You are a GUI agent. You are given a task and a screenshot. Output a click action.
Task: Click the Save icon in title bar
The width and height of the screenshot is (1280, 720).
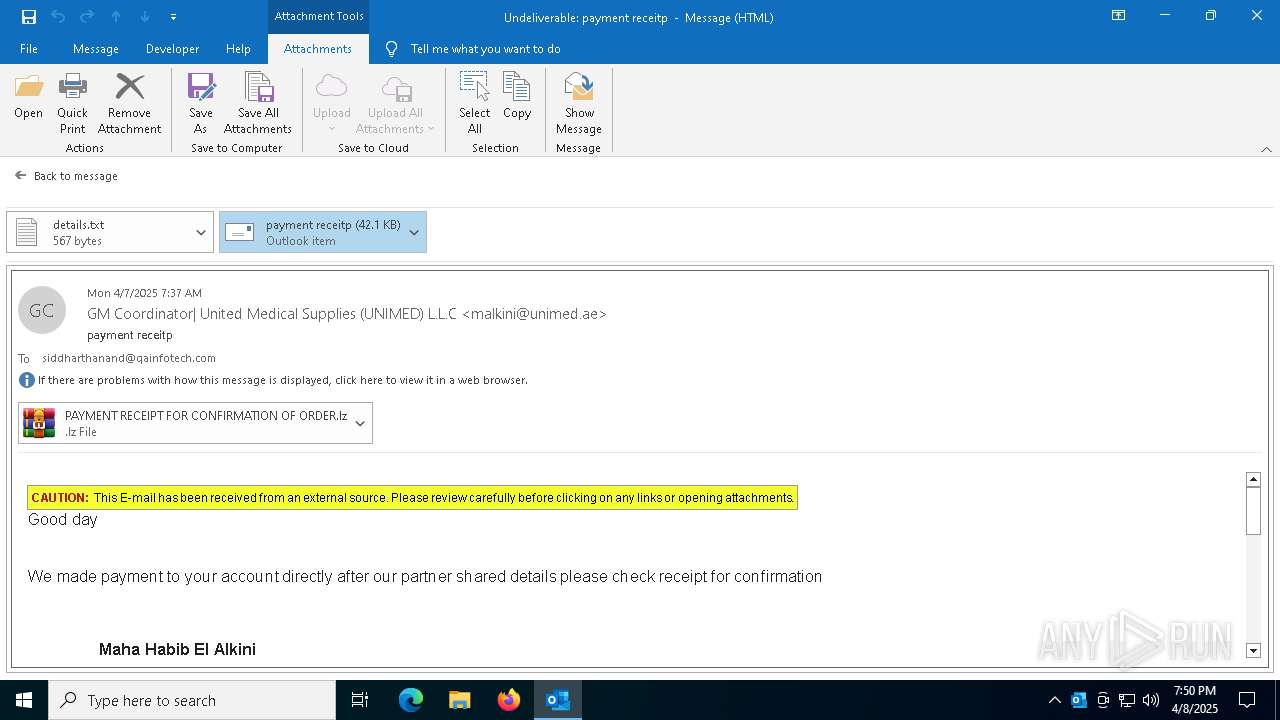tap(29, 16)
